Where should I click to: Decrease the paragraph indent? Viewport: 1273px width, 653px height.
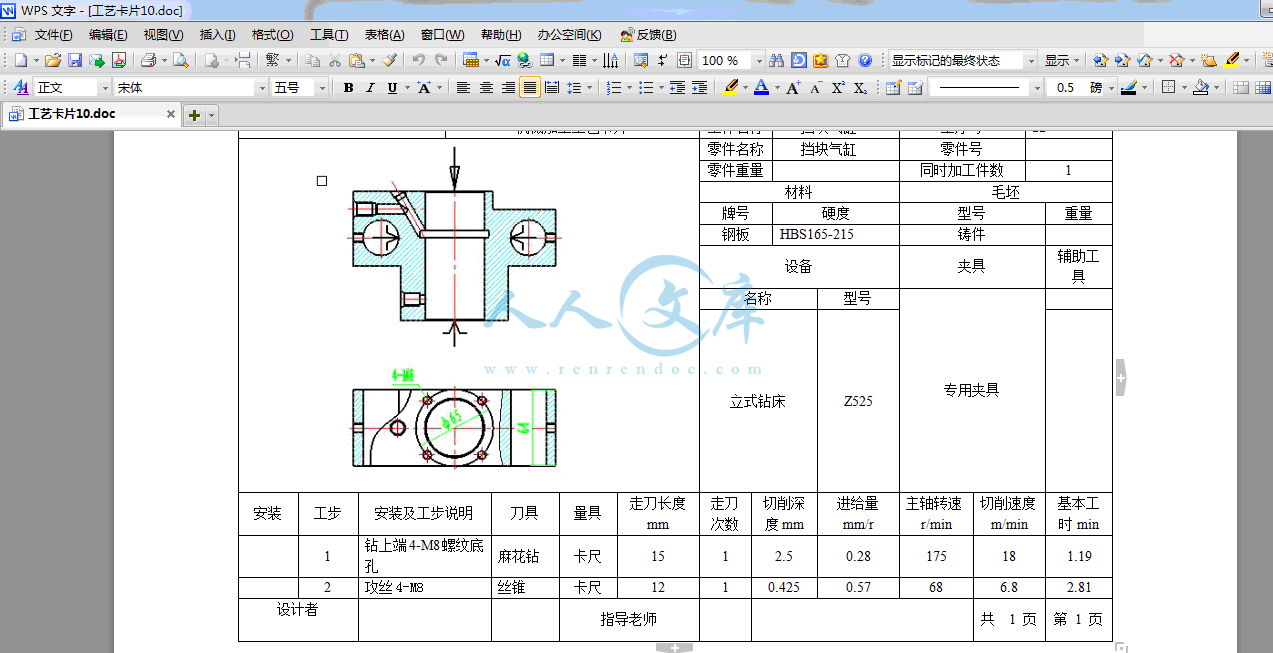[x=677, y=87]
